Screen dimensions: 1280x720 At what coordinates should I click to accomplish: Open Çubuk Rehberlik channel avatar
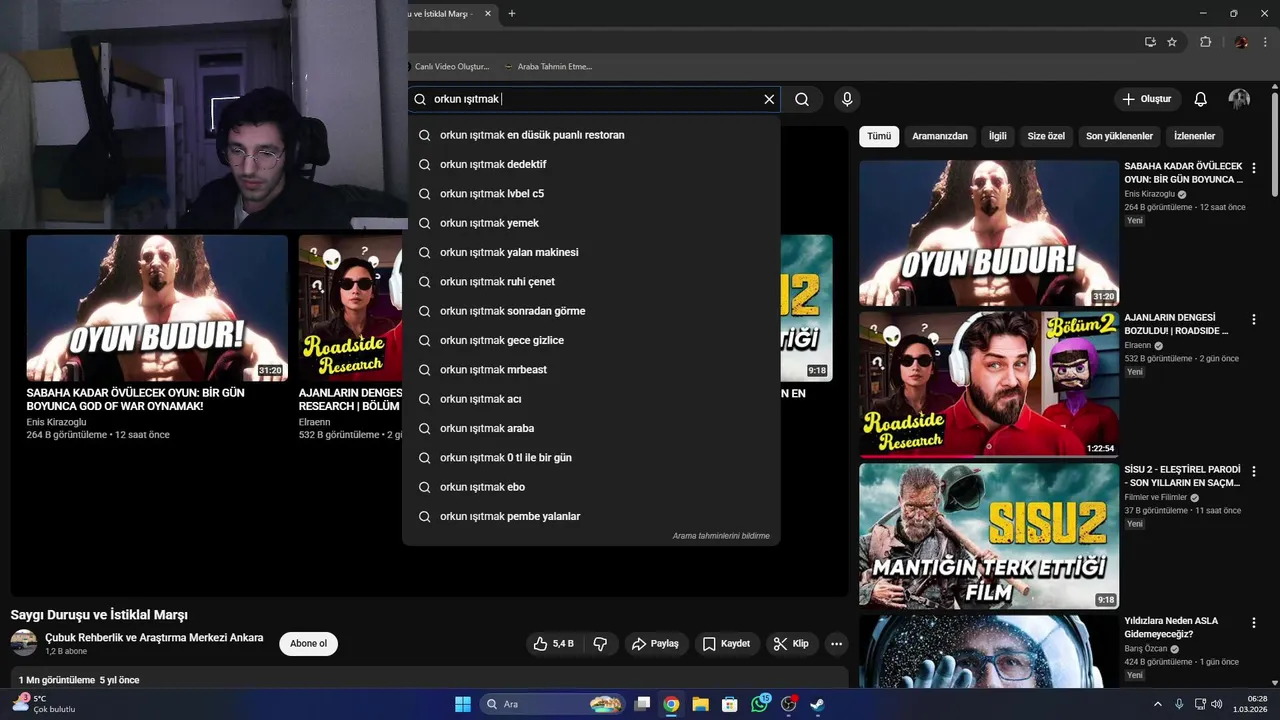24,643
